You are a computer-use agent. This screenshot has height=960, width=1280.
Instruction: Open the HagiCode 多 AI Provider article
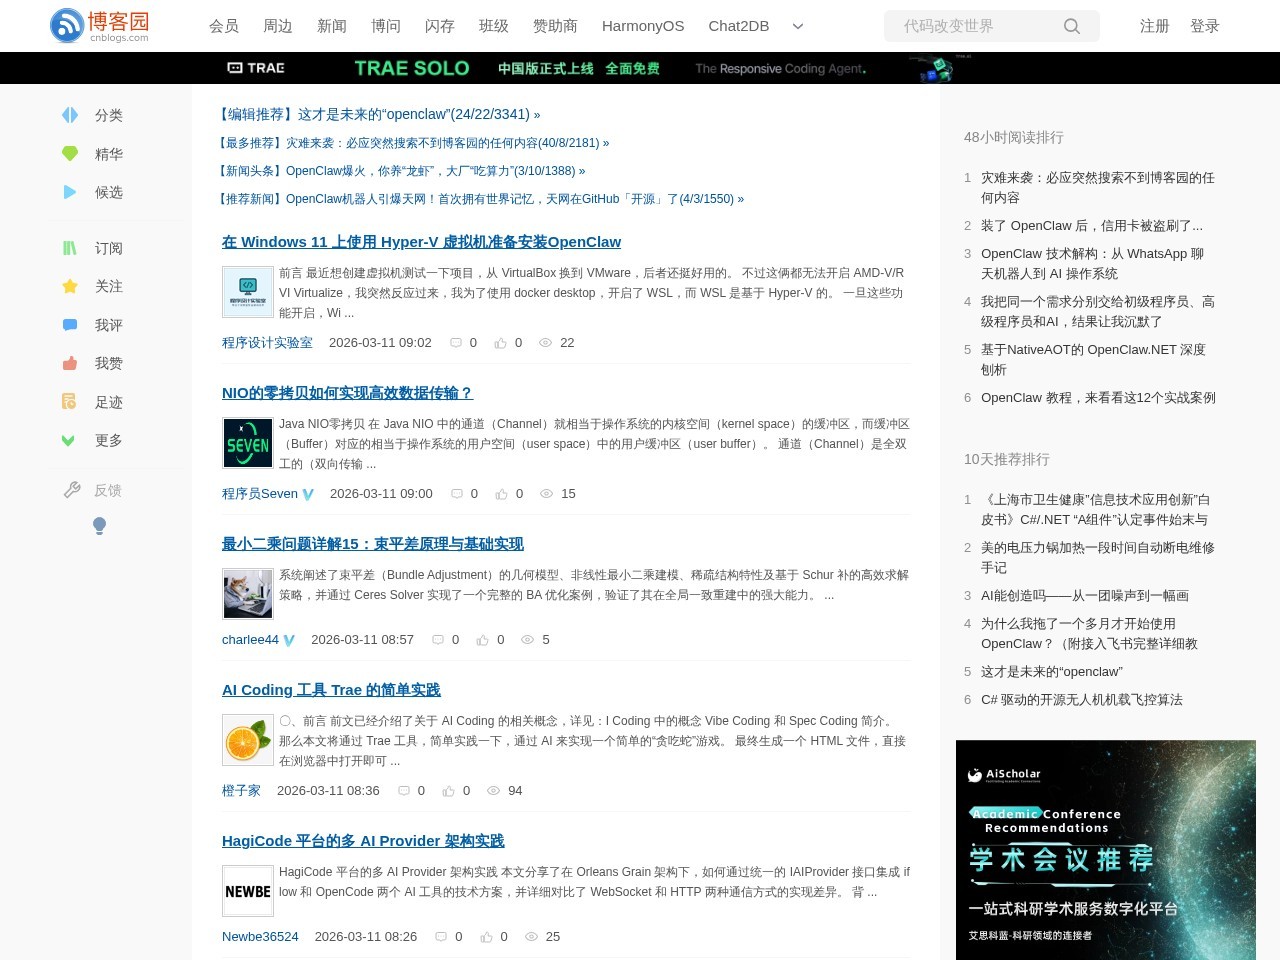[363, 841]
